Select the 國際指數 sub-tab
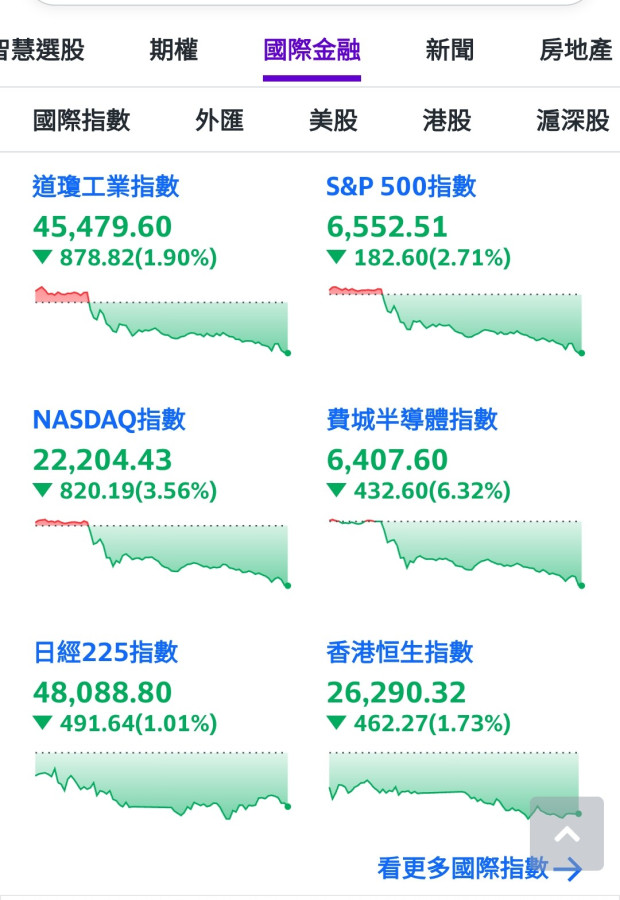The width and height of the screenshot is (620, 900). 81,121
